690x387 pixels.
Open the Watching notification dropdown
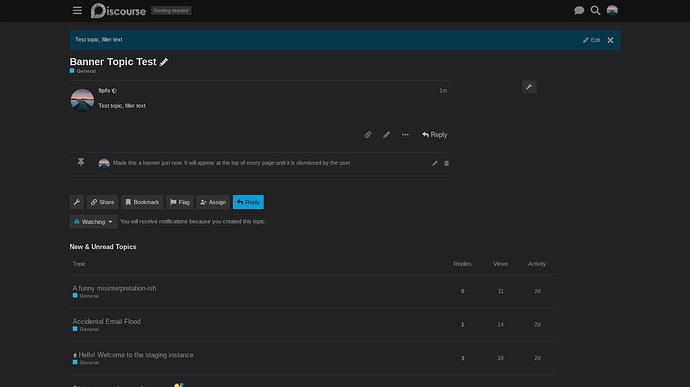pyautogui.click(x=93, y=221)
